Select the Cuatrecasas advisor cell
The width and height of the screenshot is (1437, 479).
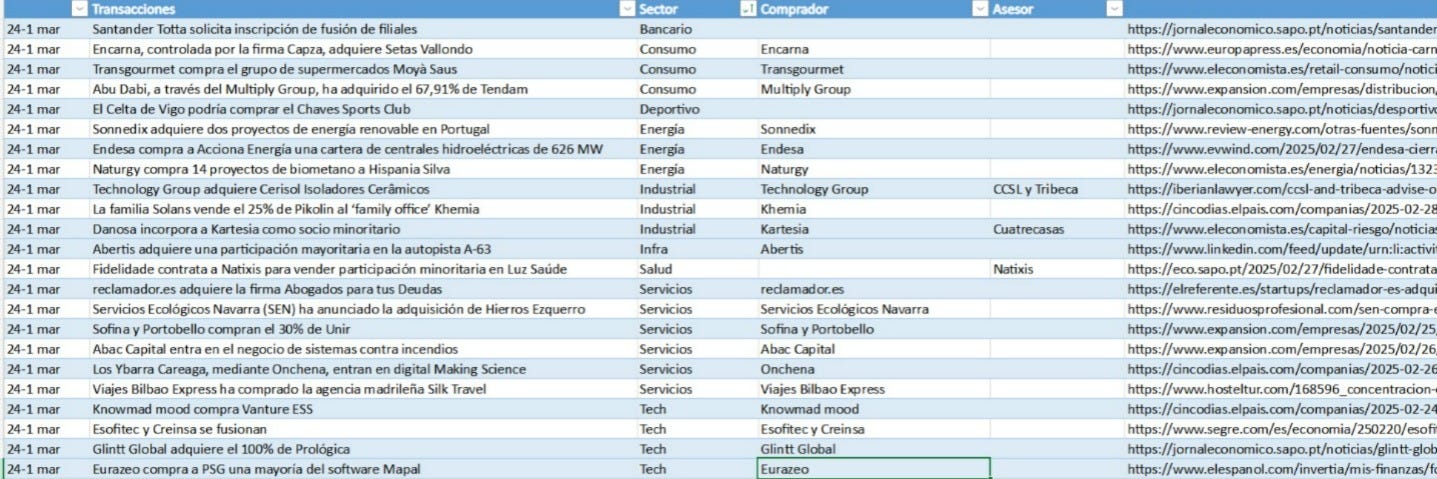tap(1056, 229)
